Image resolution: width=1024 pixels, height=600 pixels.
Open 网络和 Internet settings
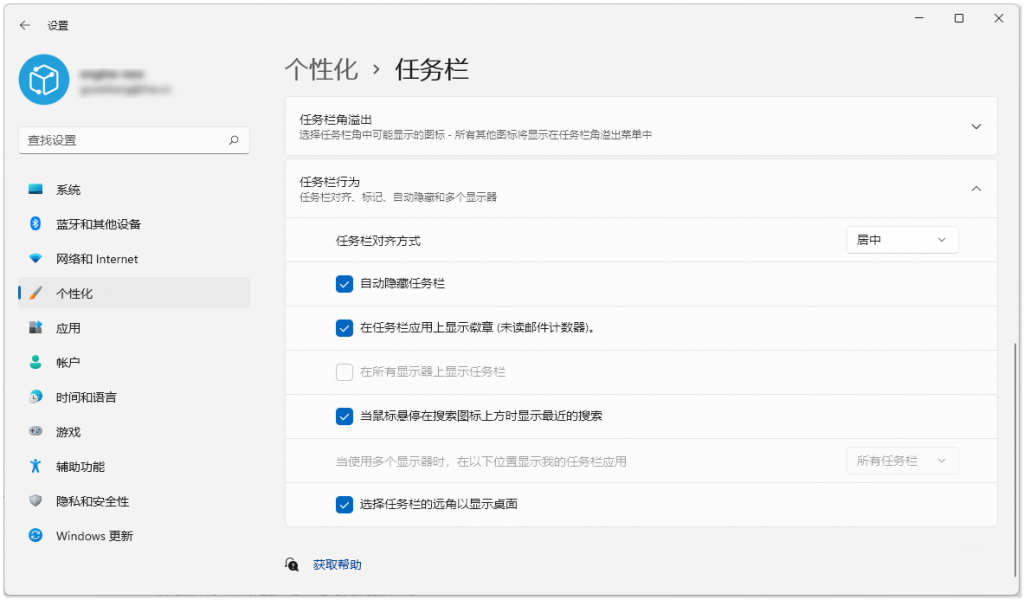tap(91, 259)
